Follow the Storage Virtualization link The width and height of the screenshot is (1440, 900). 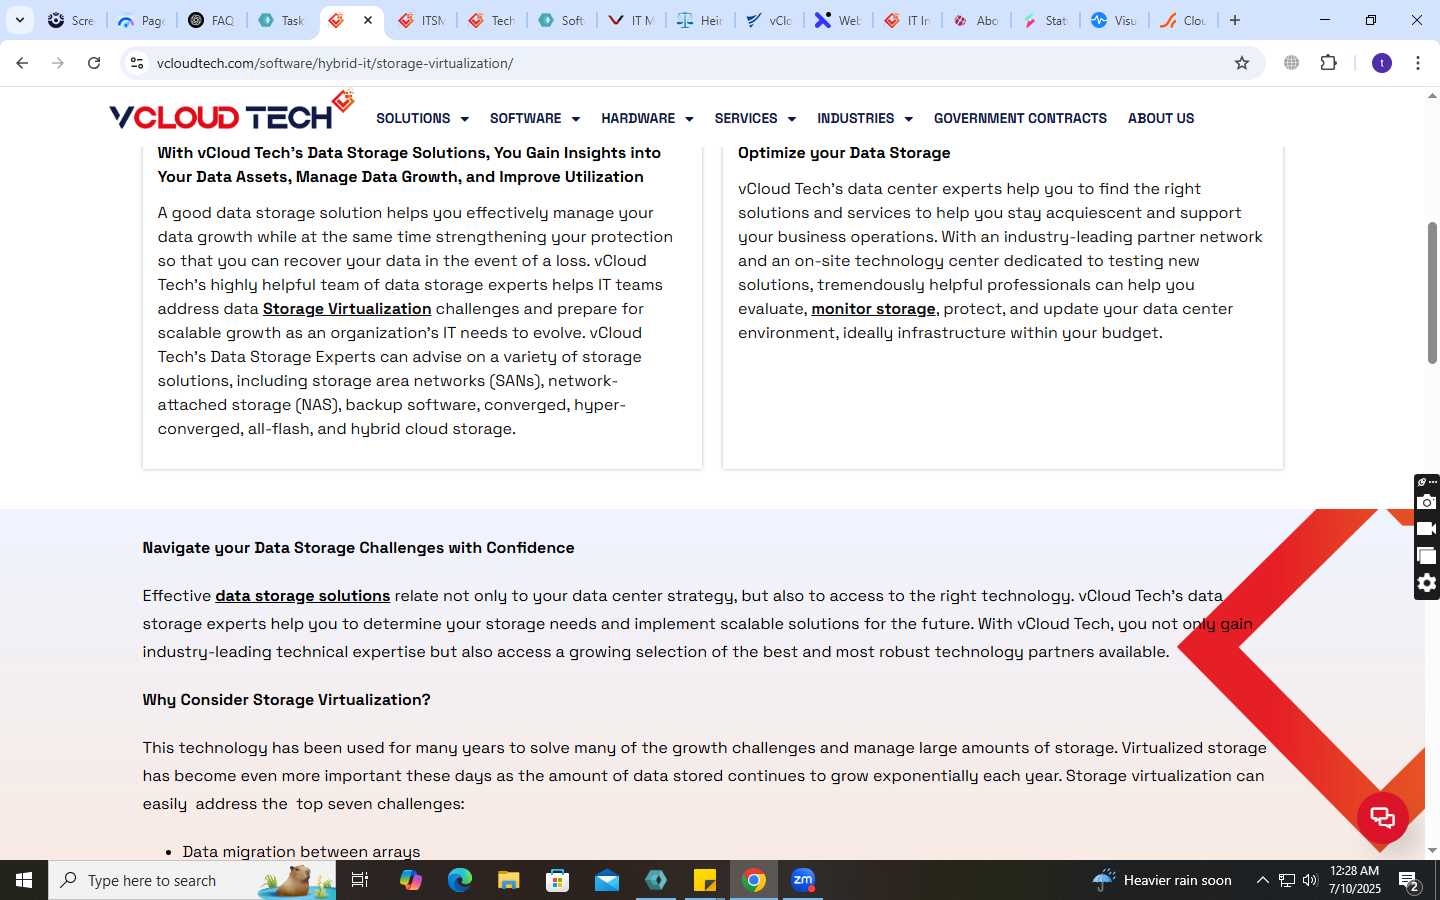[x=347, y=309]
